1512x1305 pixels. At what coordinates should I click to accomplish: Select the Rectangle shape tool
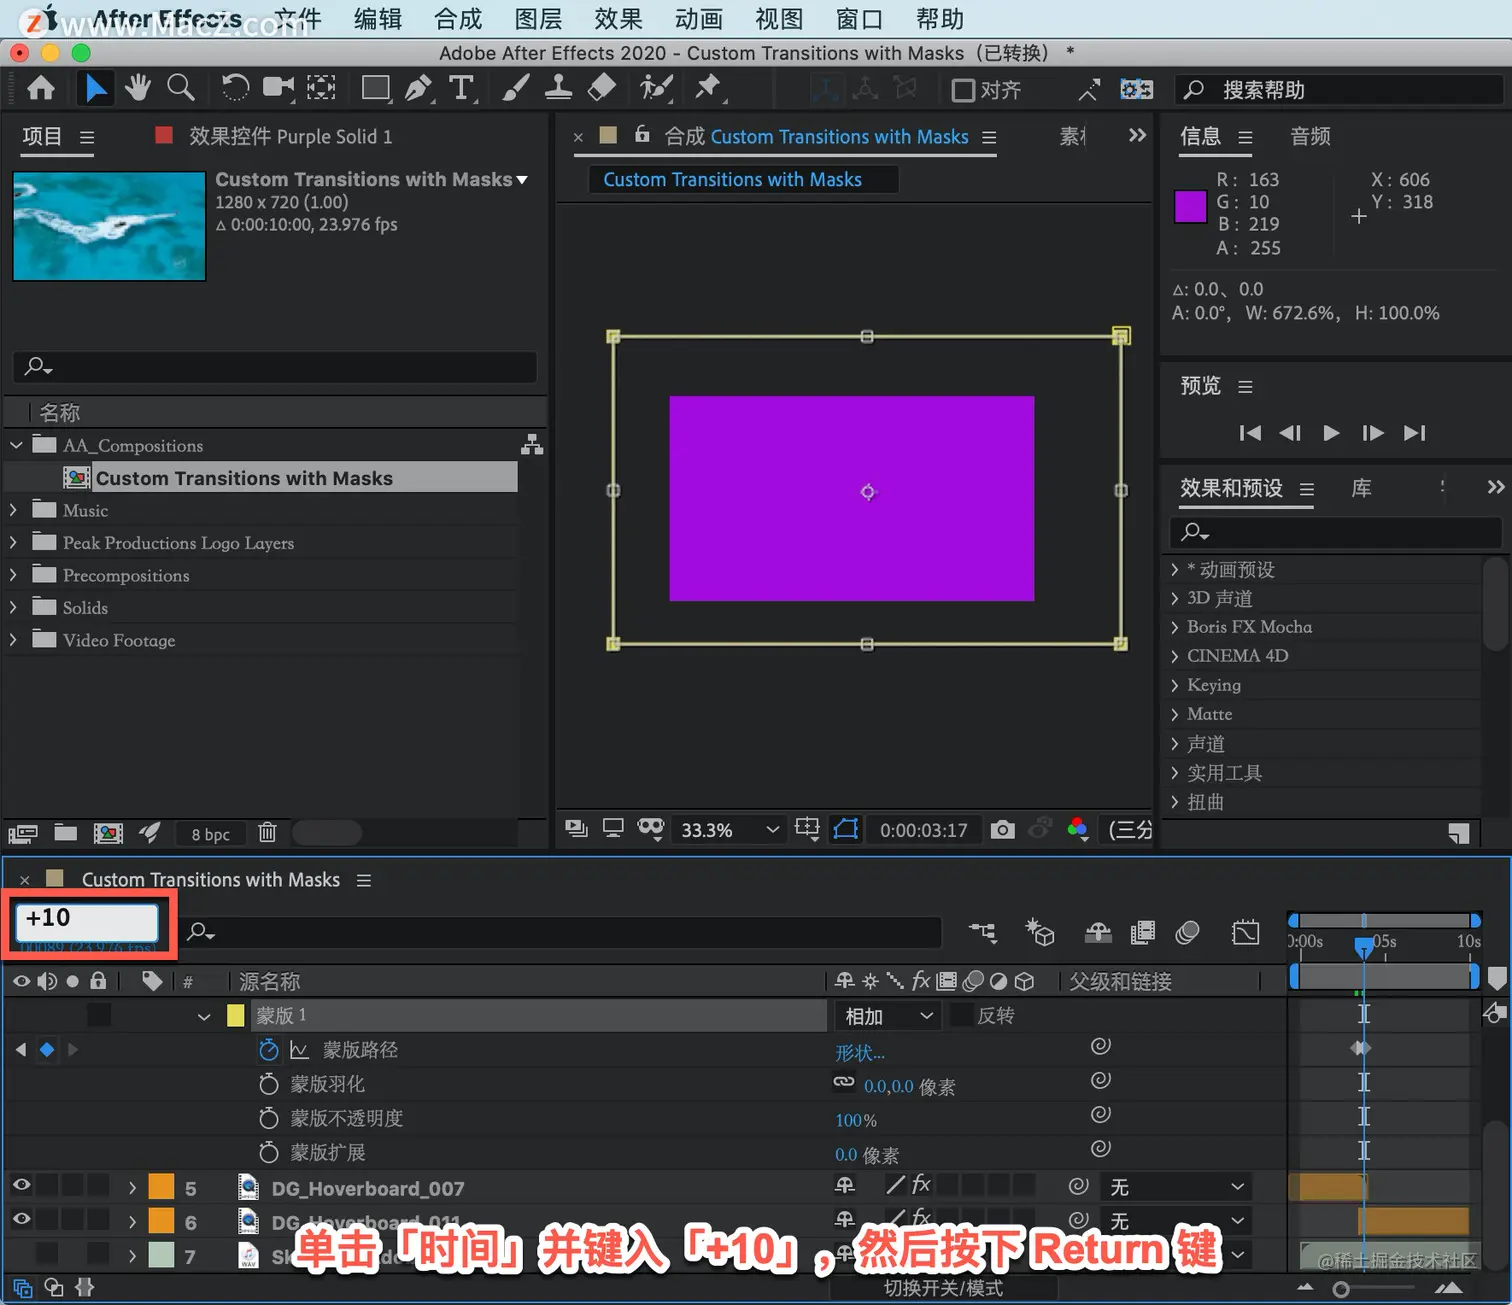(376, 88)
